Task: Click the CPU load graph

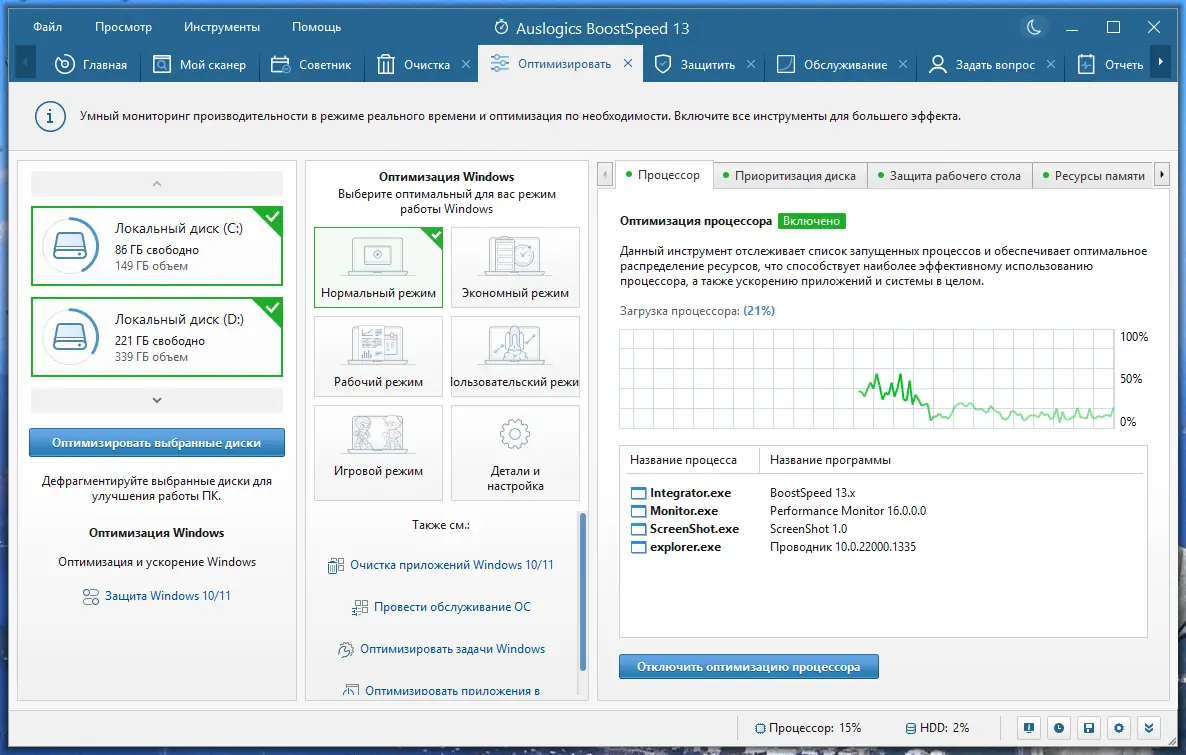Action: [x=867, y=379]
